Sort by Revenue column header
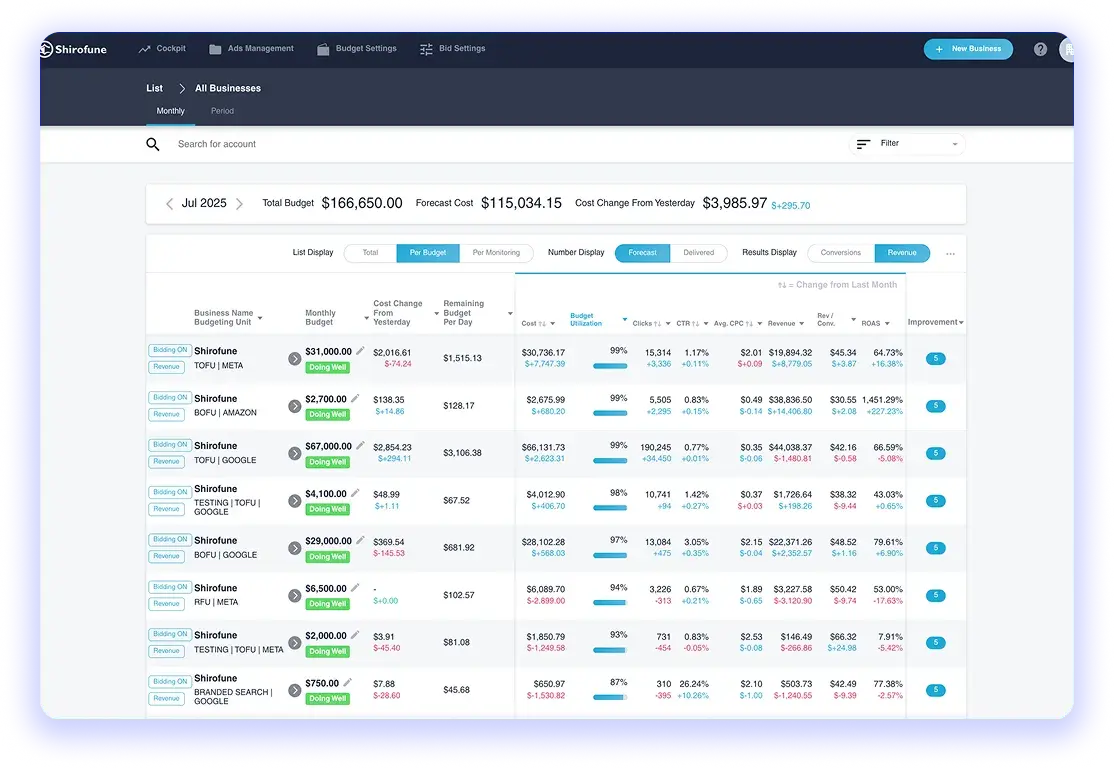1114x768 pixels. point(786,324)
